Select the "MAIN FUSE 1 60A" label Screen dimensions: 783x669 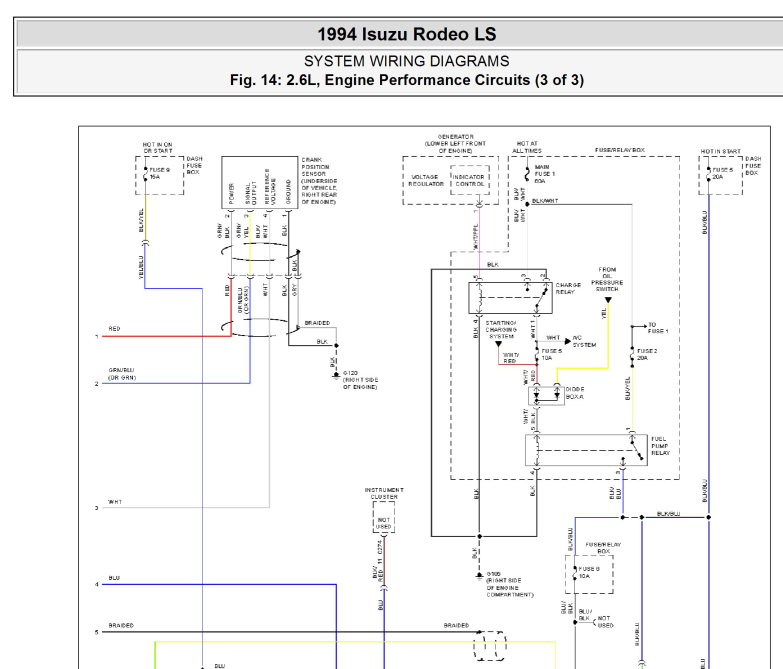point(545,174)
